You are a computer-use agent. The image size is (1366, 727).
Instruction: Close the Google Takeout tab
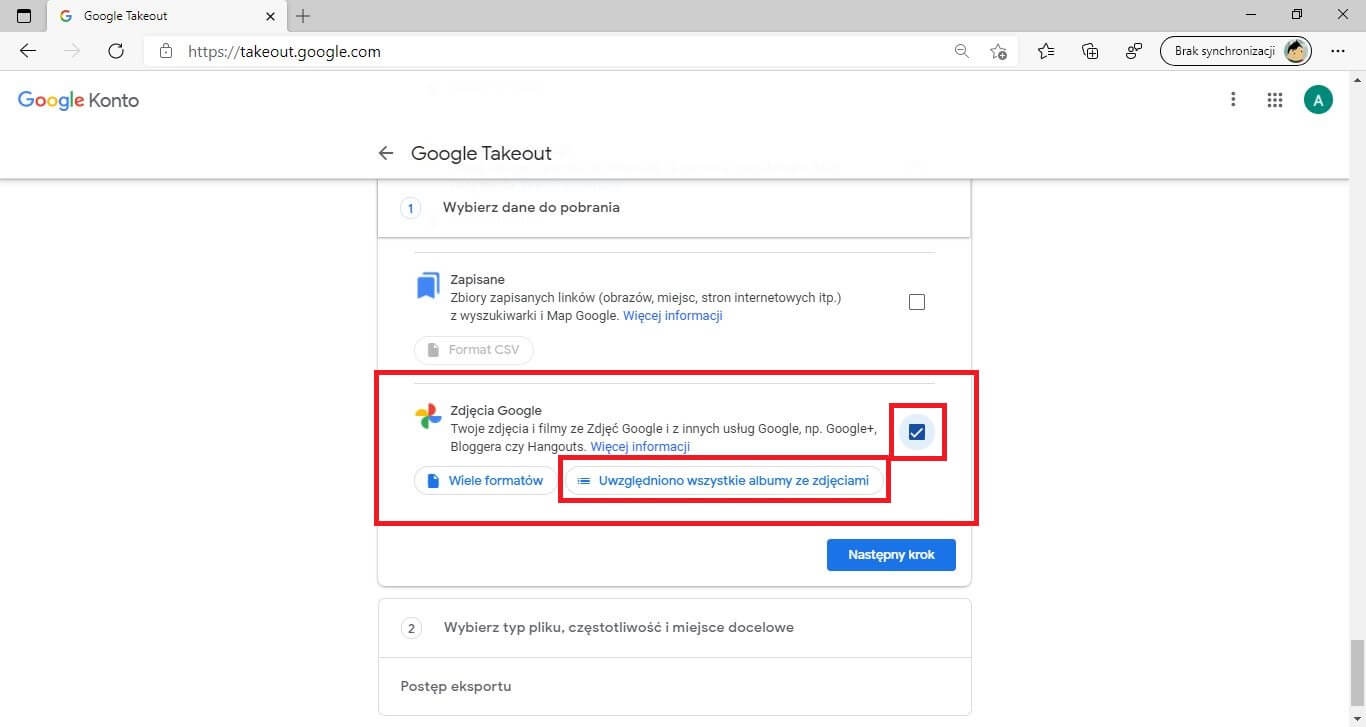(x=271, y=16)
